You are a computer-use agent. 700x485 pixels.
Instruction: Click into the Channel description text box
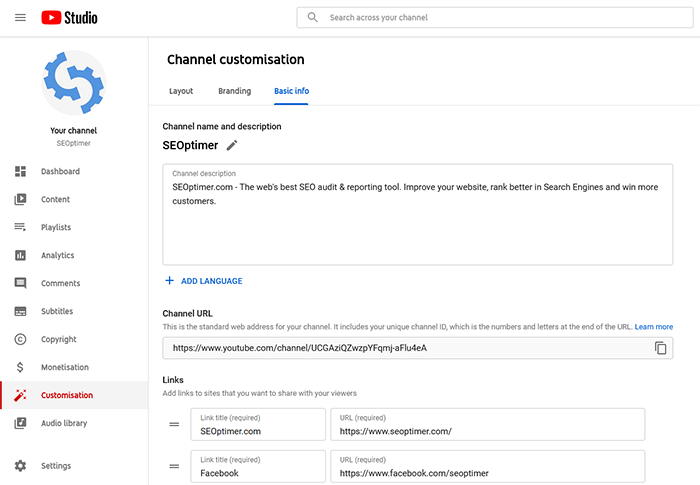pos(417,214)
